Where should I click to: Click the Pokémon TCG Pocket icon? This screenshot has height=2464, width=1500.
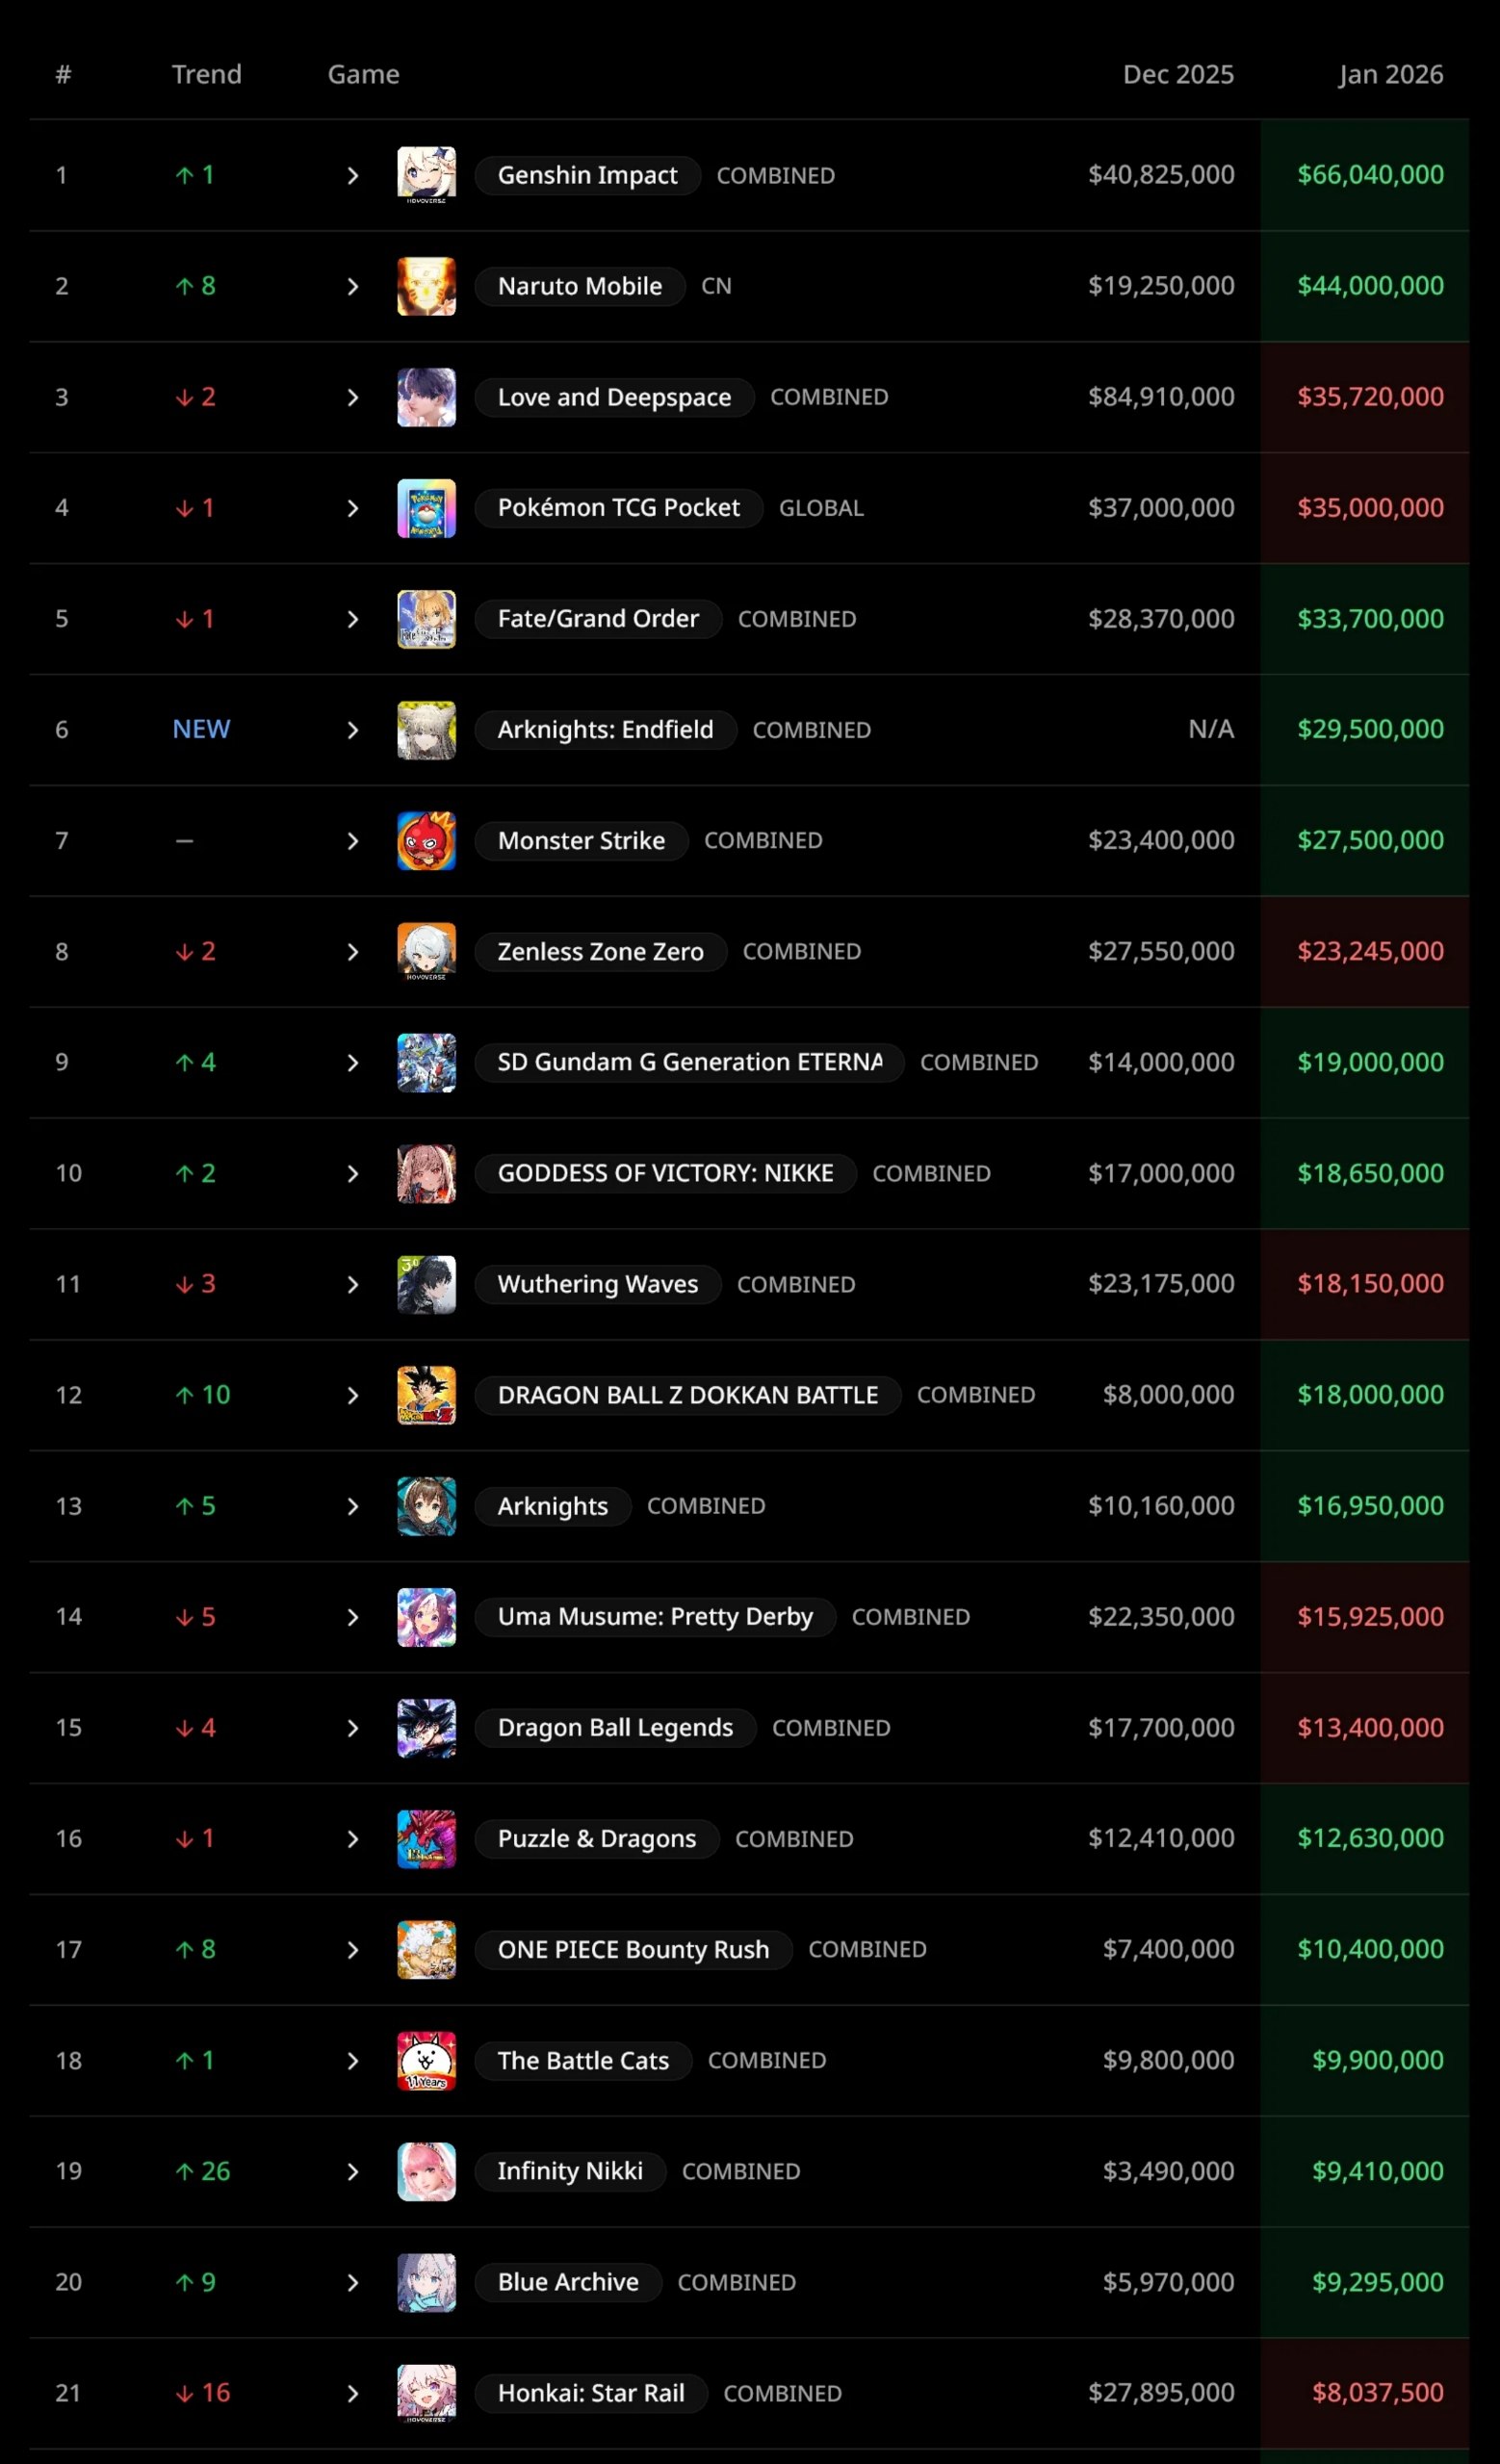(x=426, y=508)
